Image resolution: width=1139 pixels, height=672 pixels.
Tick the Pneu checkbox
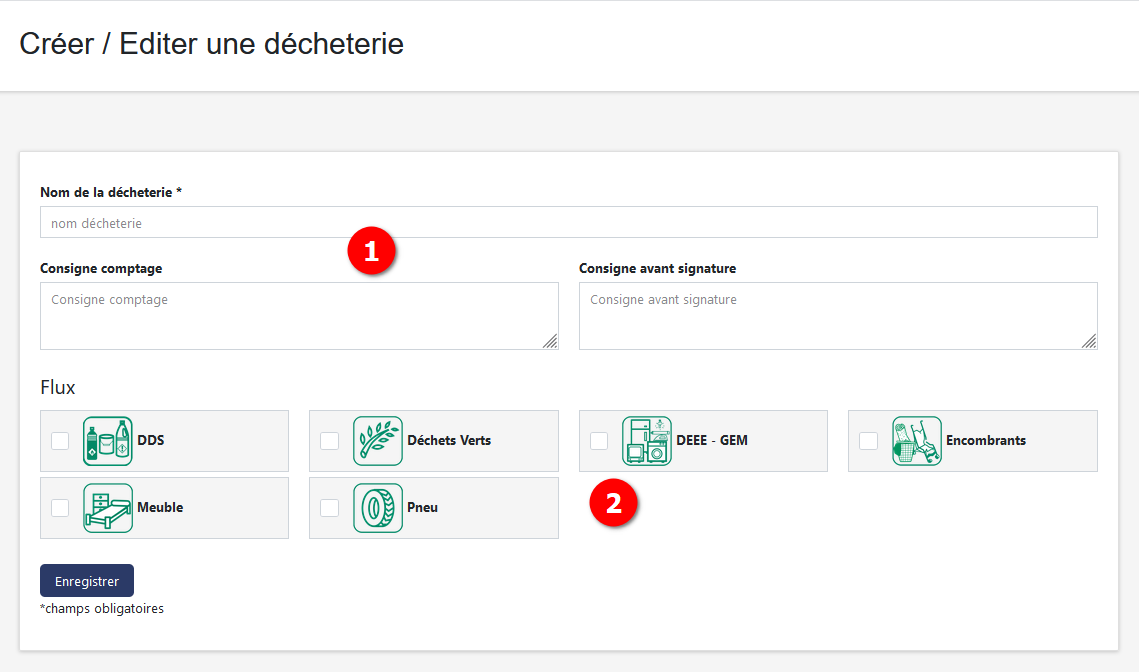329,507
